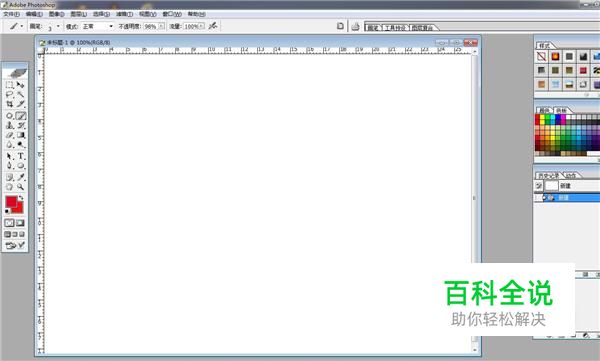Select the Rectangular Marquee tool
The image size is (600, 361).
tap(10, 85)
